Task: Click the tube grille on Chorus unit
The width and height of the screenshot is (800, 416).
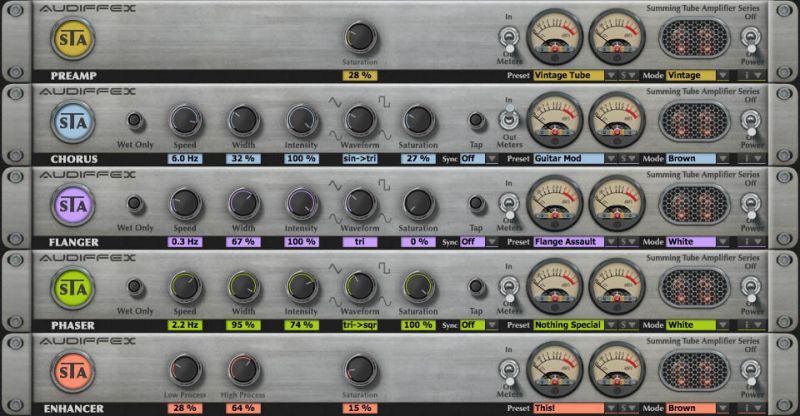Action: (x=694, y=121)
